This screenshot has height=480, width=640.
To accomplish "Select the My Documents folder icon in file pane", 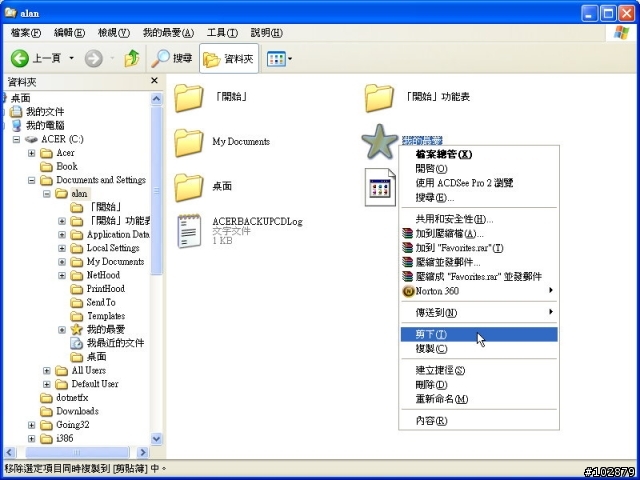I will point(189,143).
